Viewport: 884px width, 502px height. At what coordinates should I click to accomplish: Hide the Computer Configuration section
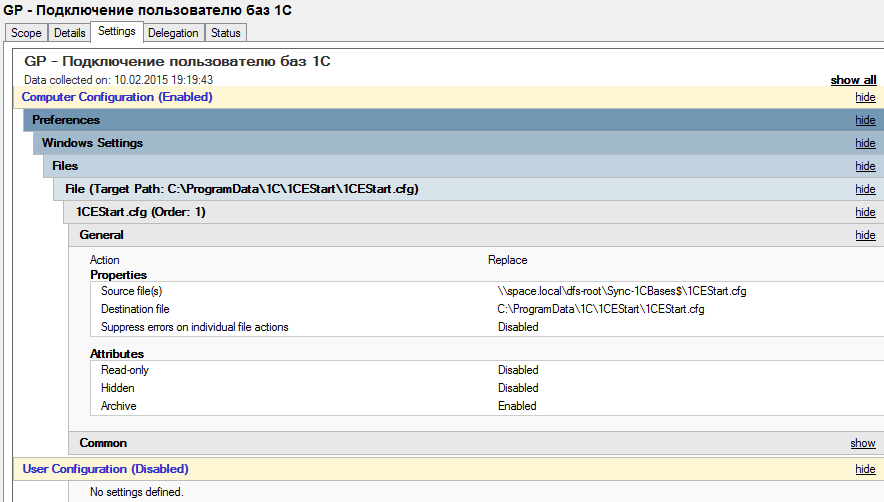(x=865, y=97)
